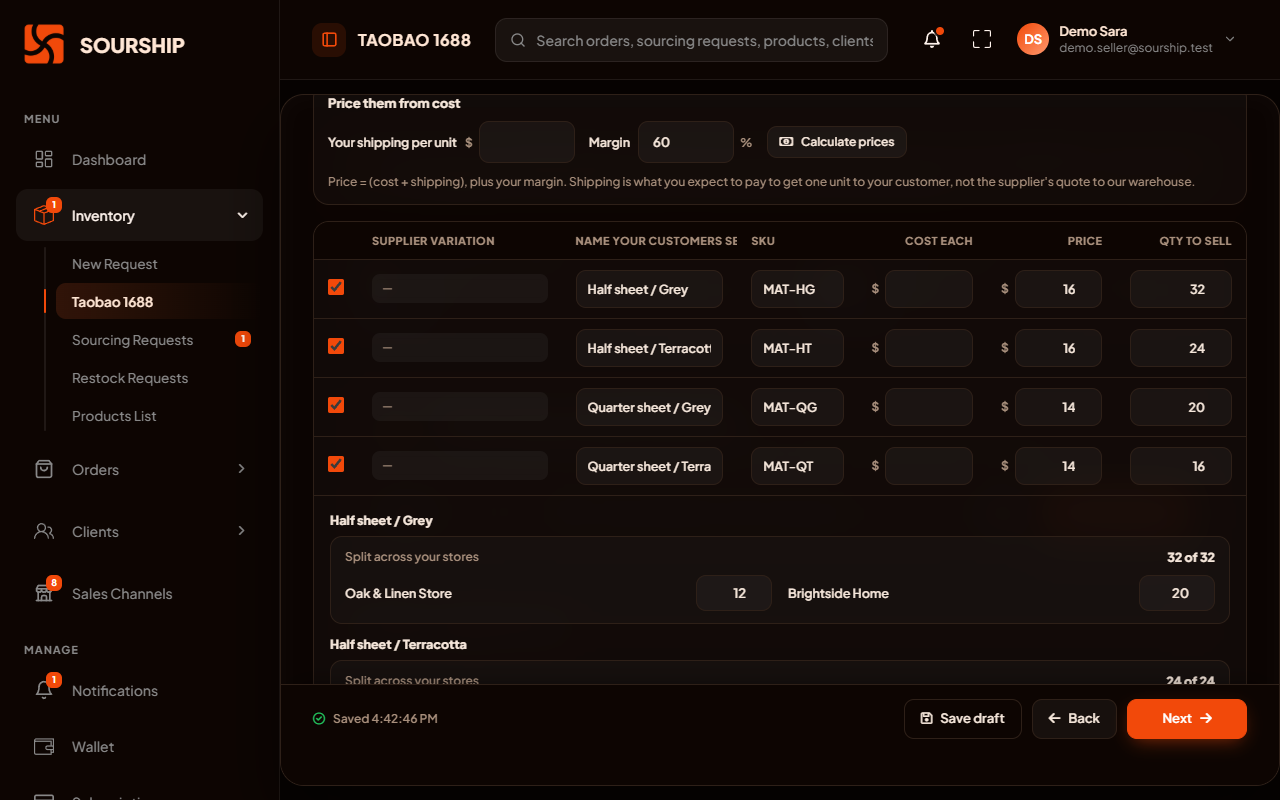This screenshot has width=1280, height=800.
Task: Click the Save draft button
Action: click(963, 719)
